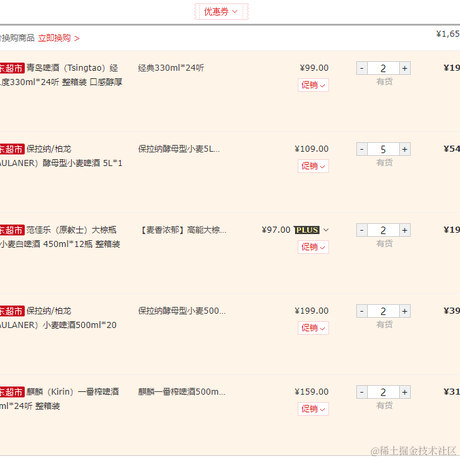460x460 pixels.
Task: Select spec text 保拉纳酵母型小麦5L...
Action: (x=179, y=149)
